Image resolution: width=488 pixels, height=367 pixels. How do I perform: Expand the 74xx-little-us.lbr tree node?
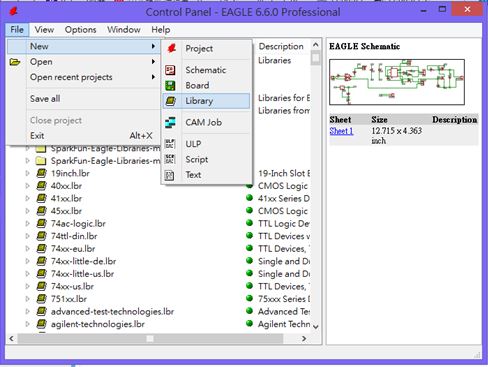(27, 274)
